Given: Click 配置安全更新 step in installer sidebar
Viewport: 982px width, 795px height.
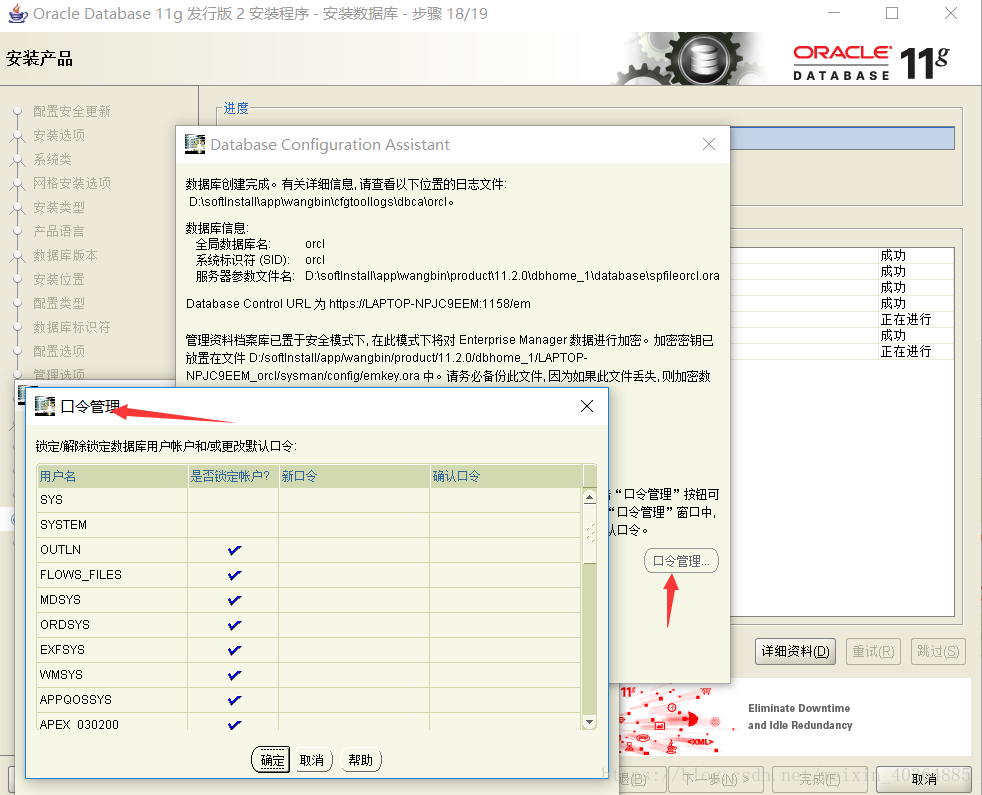Looking at the screenshot, I should [71, 112].
